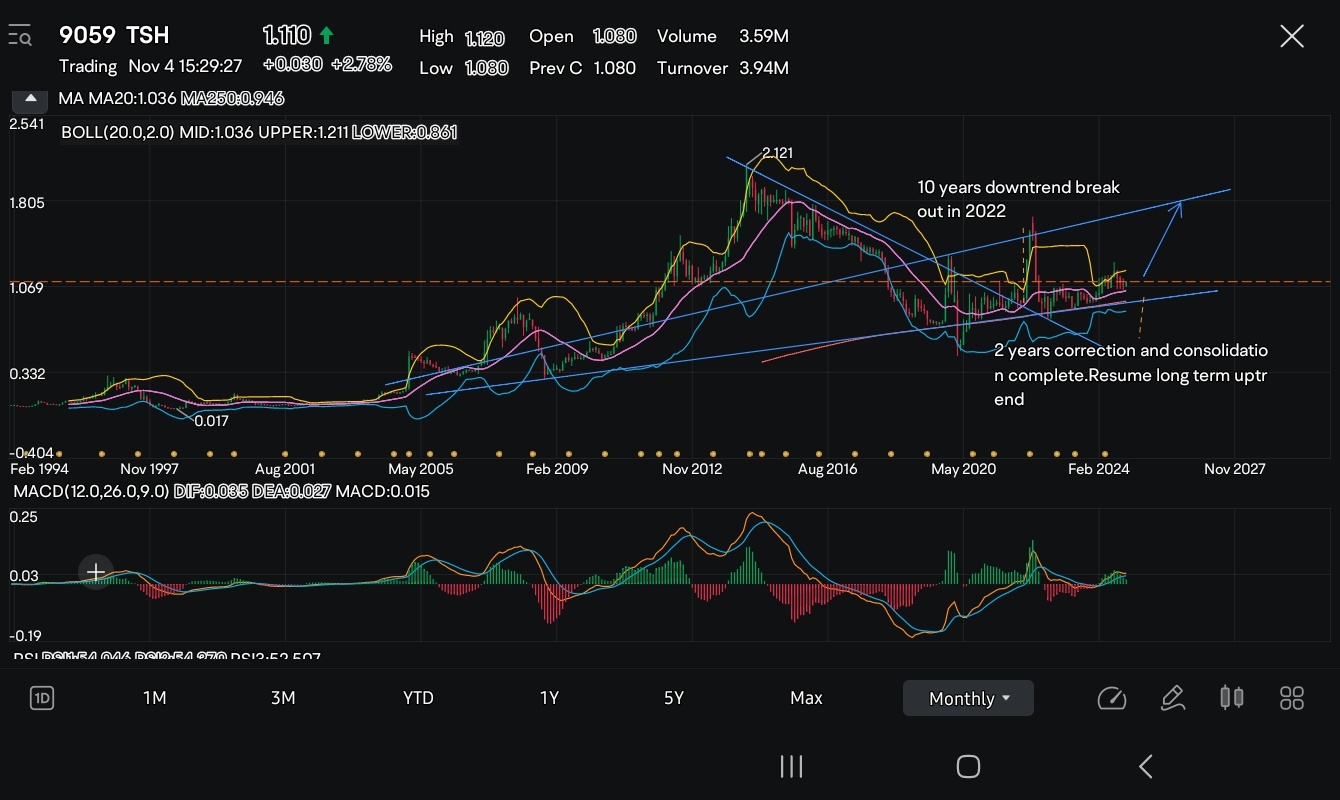Activate the pencil drawing tool
The image size is (1340, 800).
tap(1172, 698)
